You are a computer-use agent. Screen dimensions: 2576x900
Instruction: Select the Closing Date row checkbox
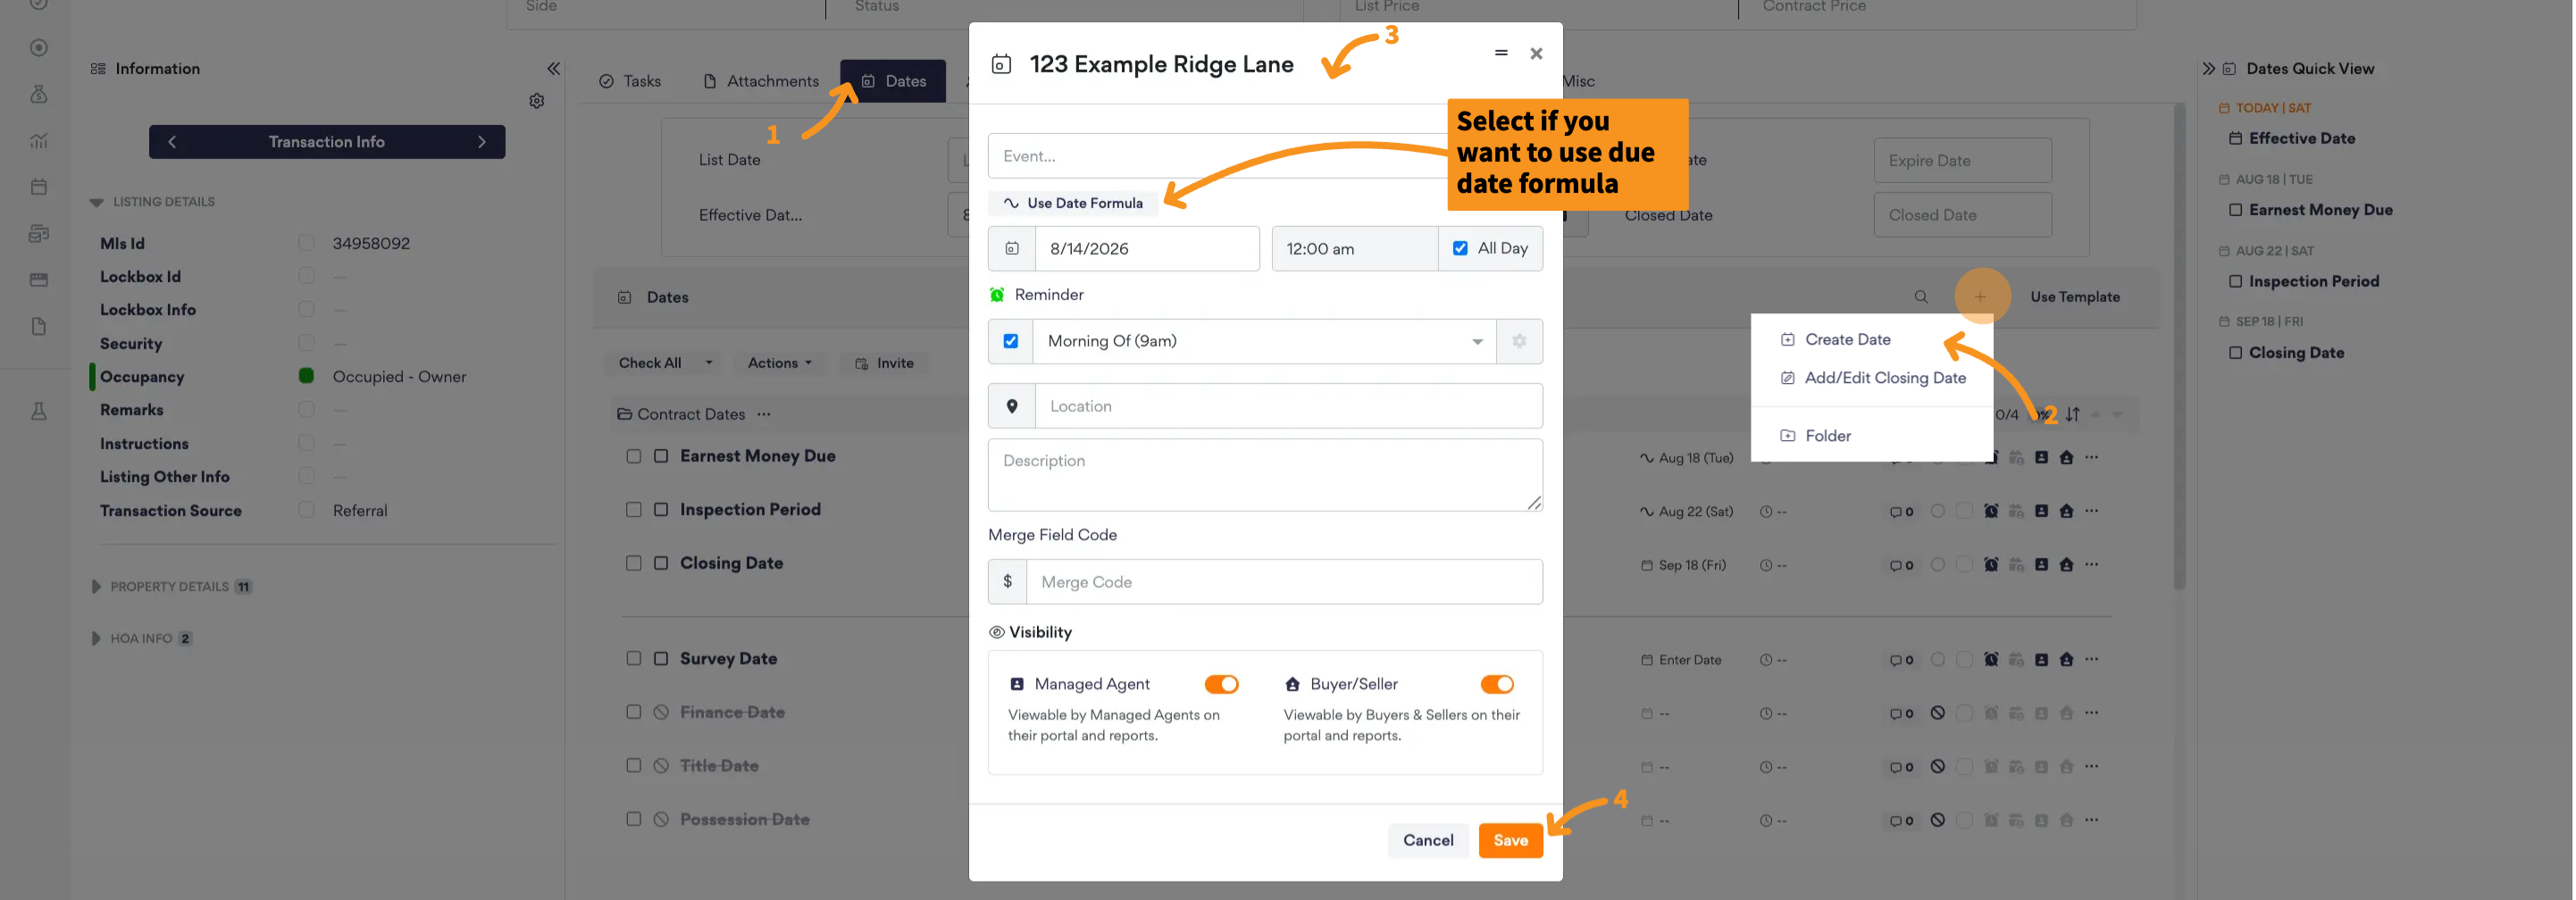click(x=633, y=564)
